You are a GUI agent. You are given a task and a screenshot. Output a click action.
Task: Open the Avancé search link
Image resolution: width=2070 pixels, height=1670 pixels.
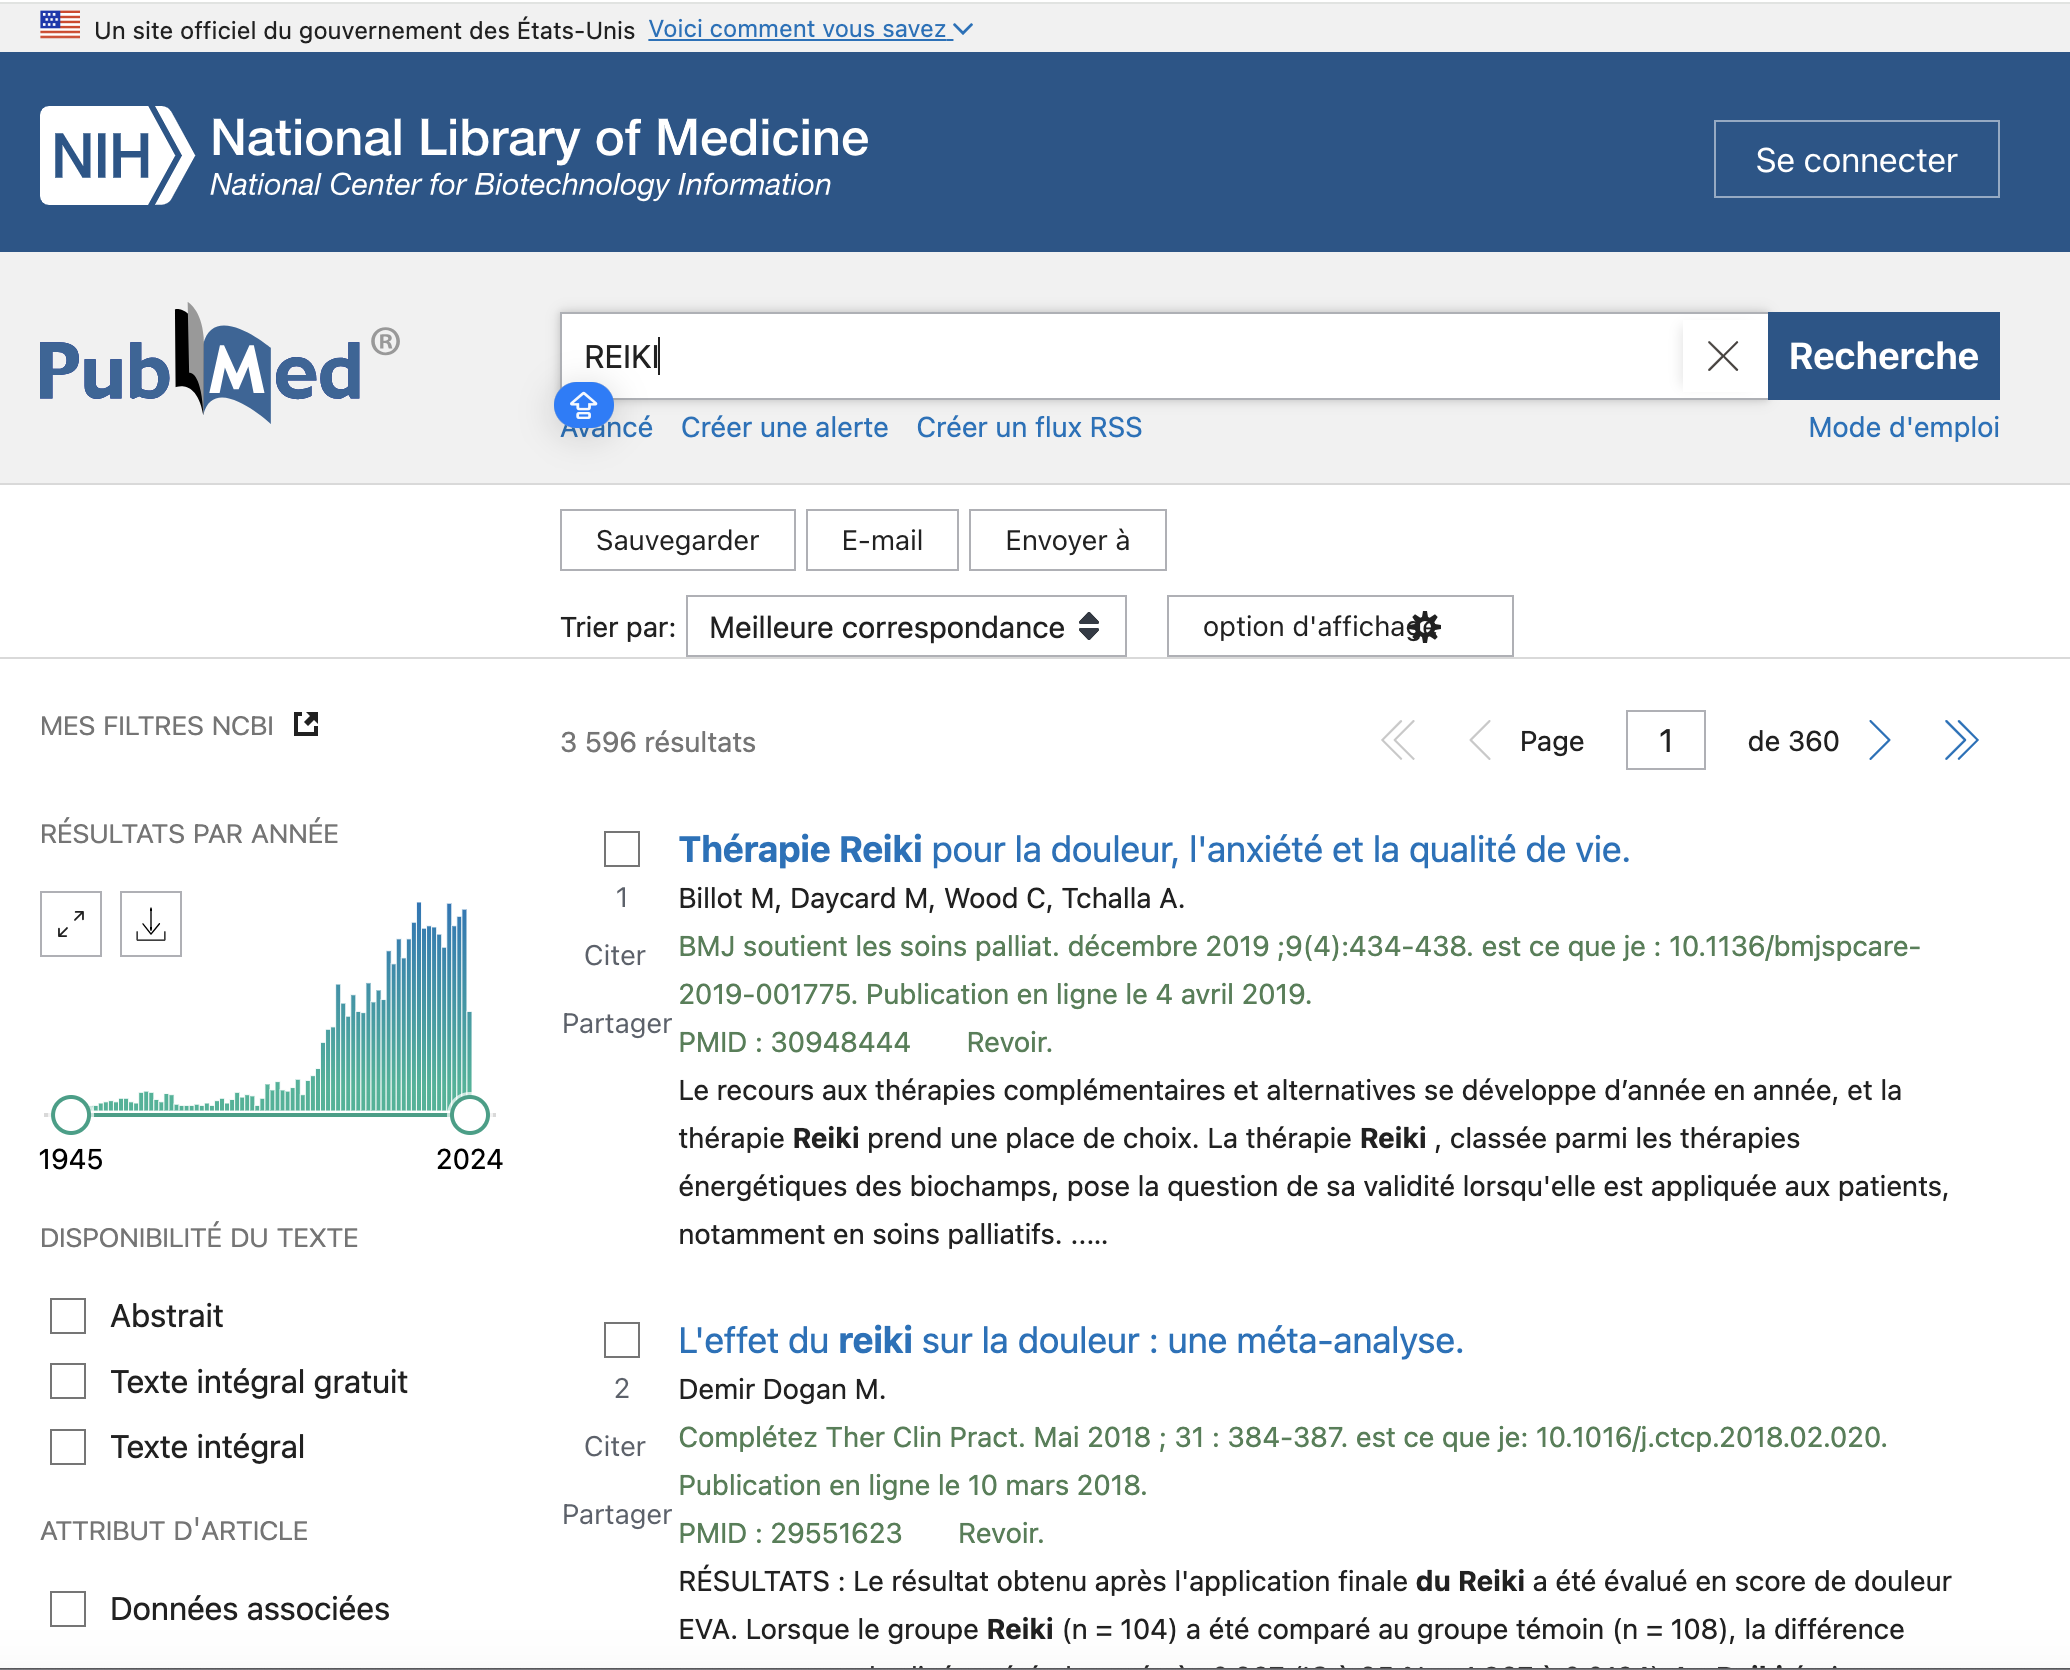pos(606,428)
